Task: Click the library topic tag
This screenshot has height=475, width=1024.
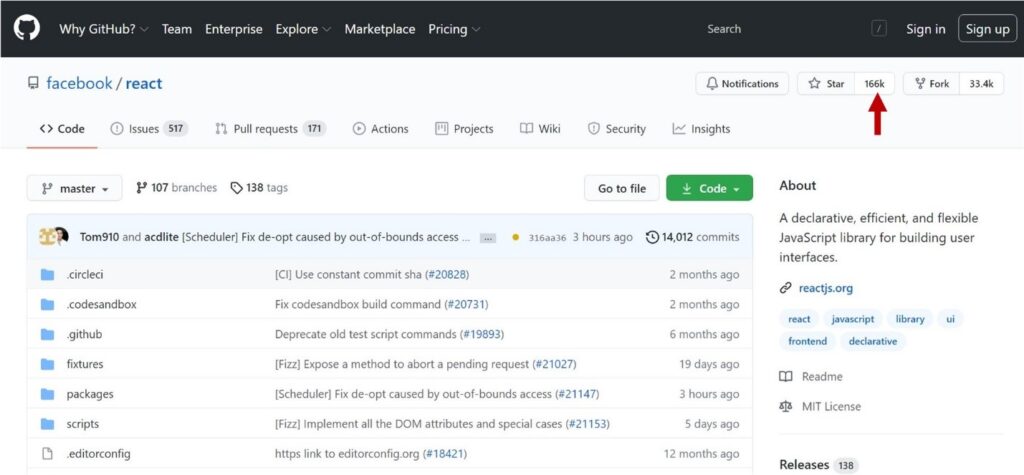Action: 910,319
